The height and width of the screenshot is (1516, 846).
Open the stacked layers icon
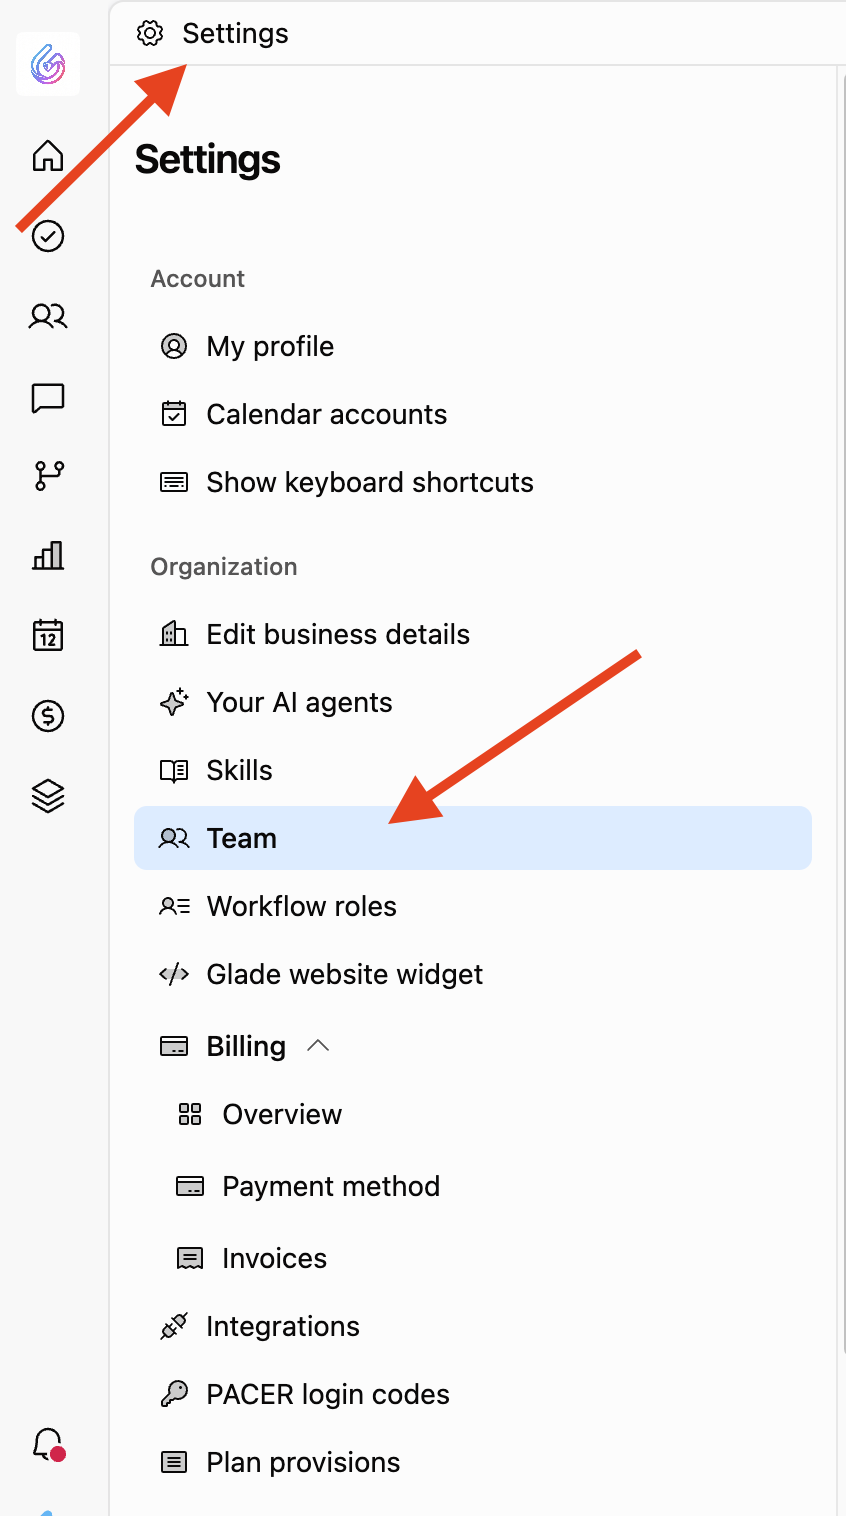(x=48, y=796)
